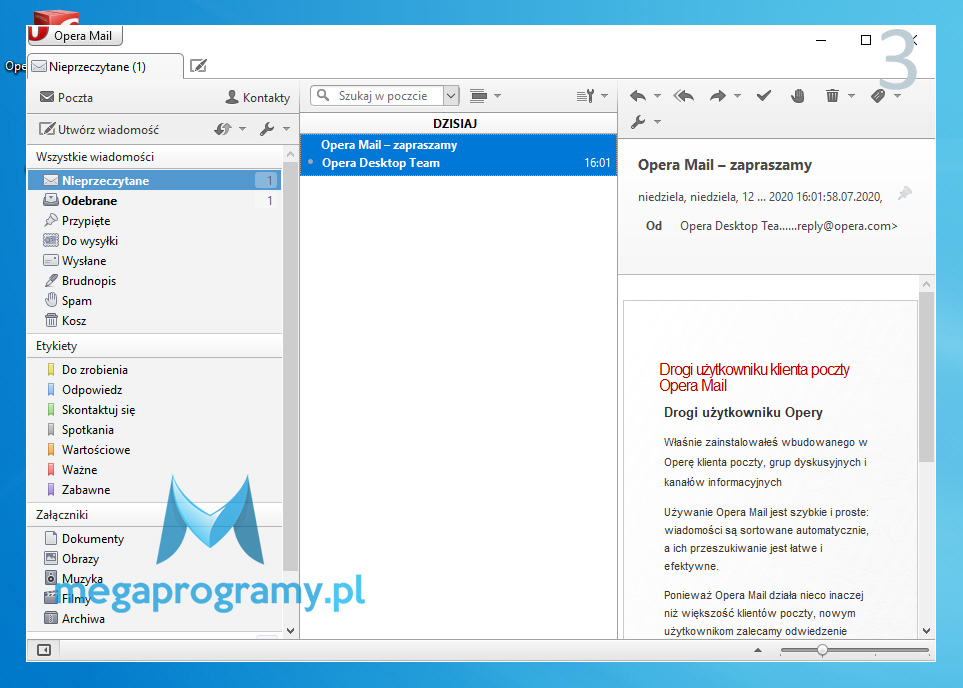Select the Odpowiedz blue label
Image resolution: width=963 pixels, height=688 pixels.
(x=155, y=389)
